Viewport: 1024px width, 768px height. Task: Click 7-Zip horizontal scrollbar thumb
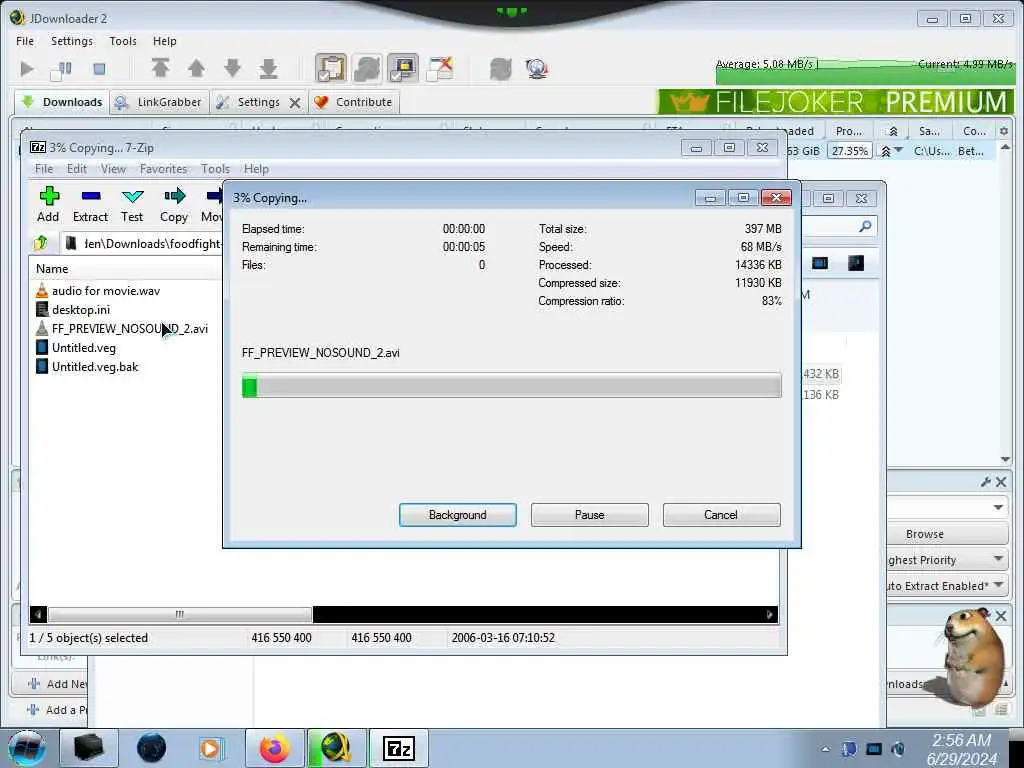(180, 615)
